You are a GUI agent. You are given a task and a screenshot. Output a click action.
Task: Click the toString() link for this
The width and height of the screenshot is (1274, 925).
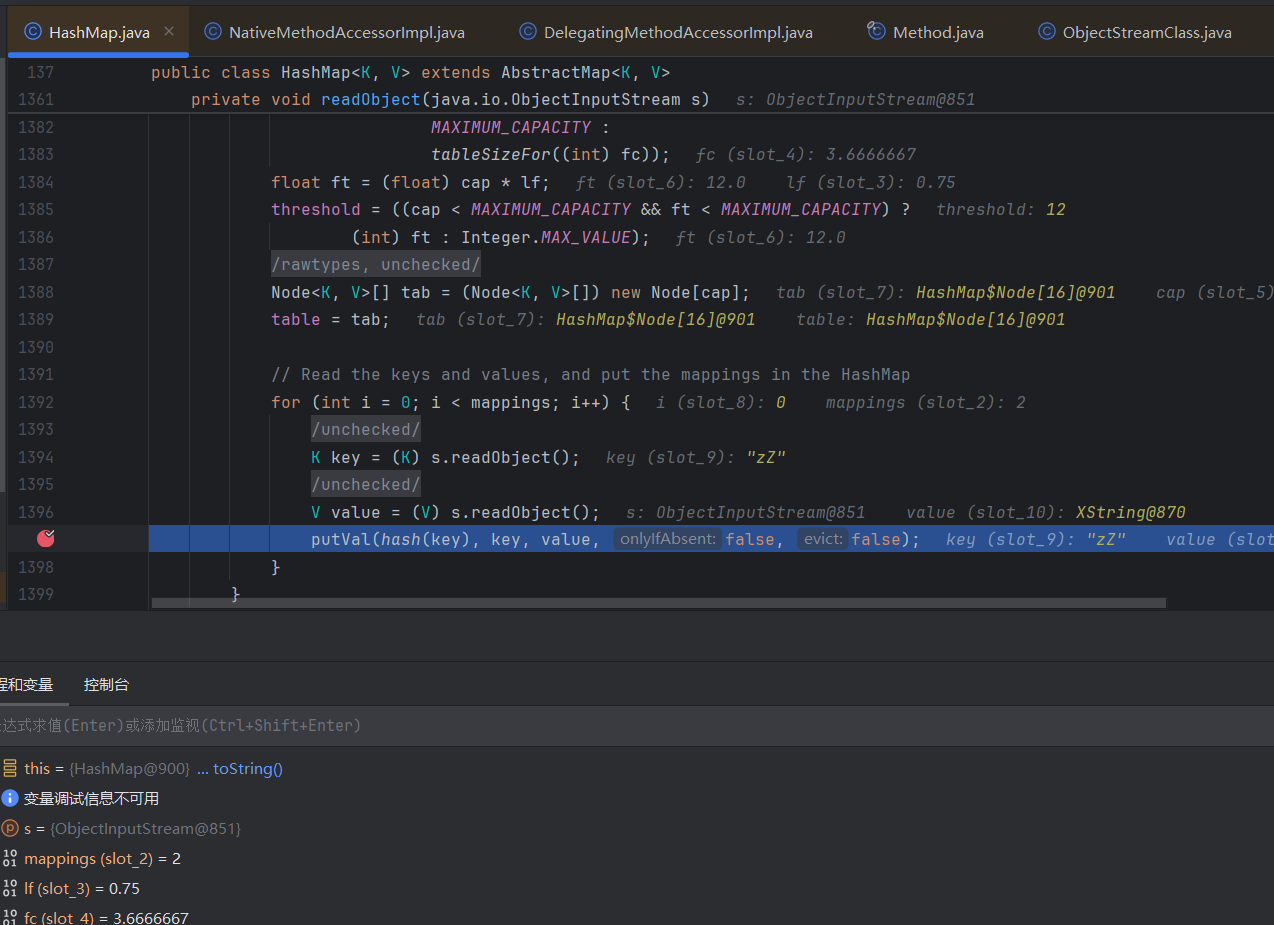(247, 768)
